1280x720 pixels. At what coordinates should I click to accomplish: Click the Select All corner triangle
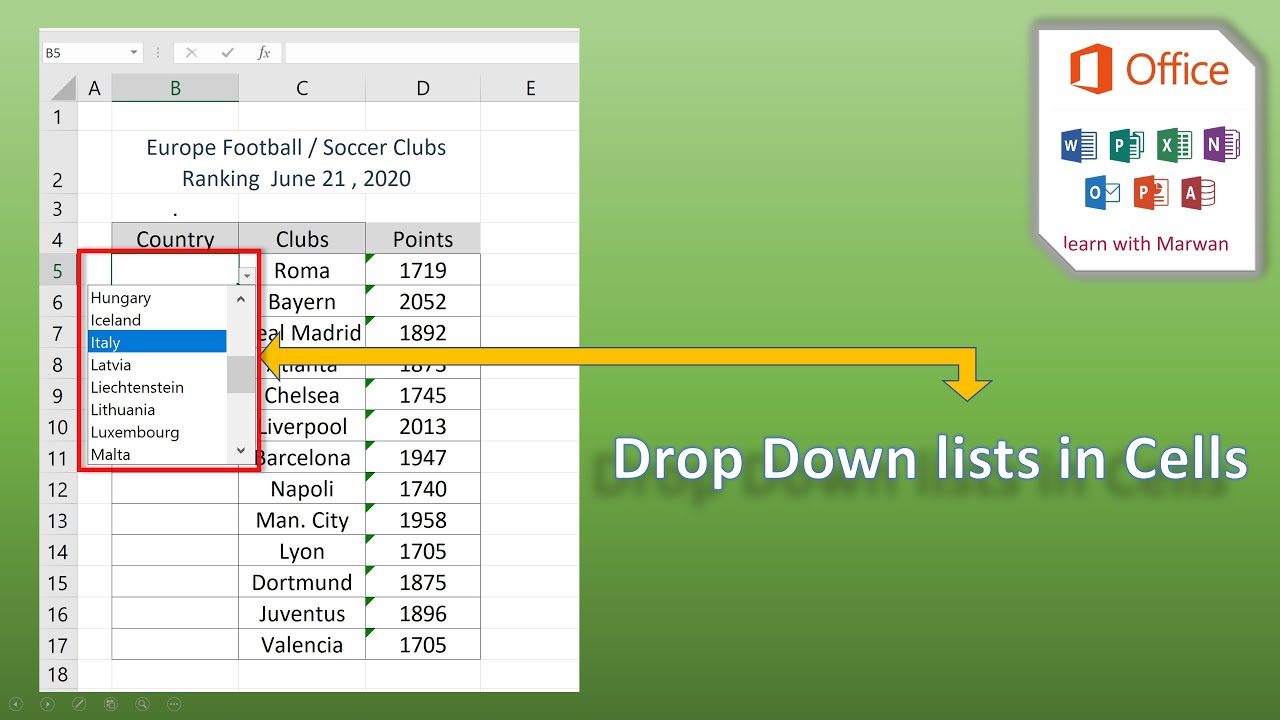pos(64,89)
